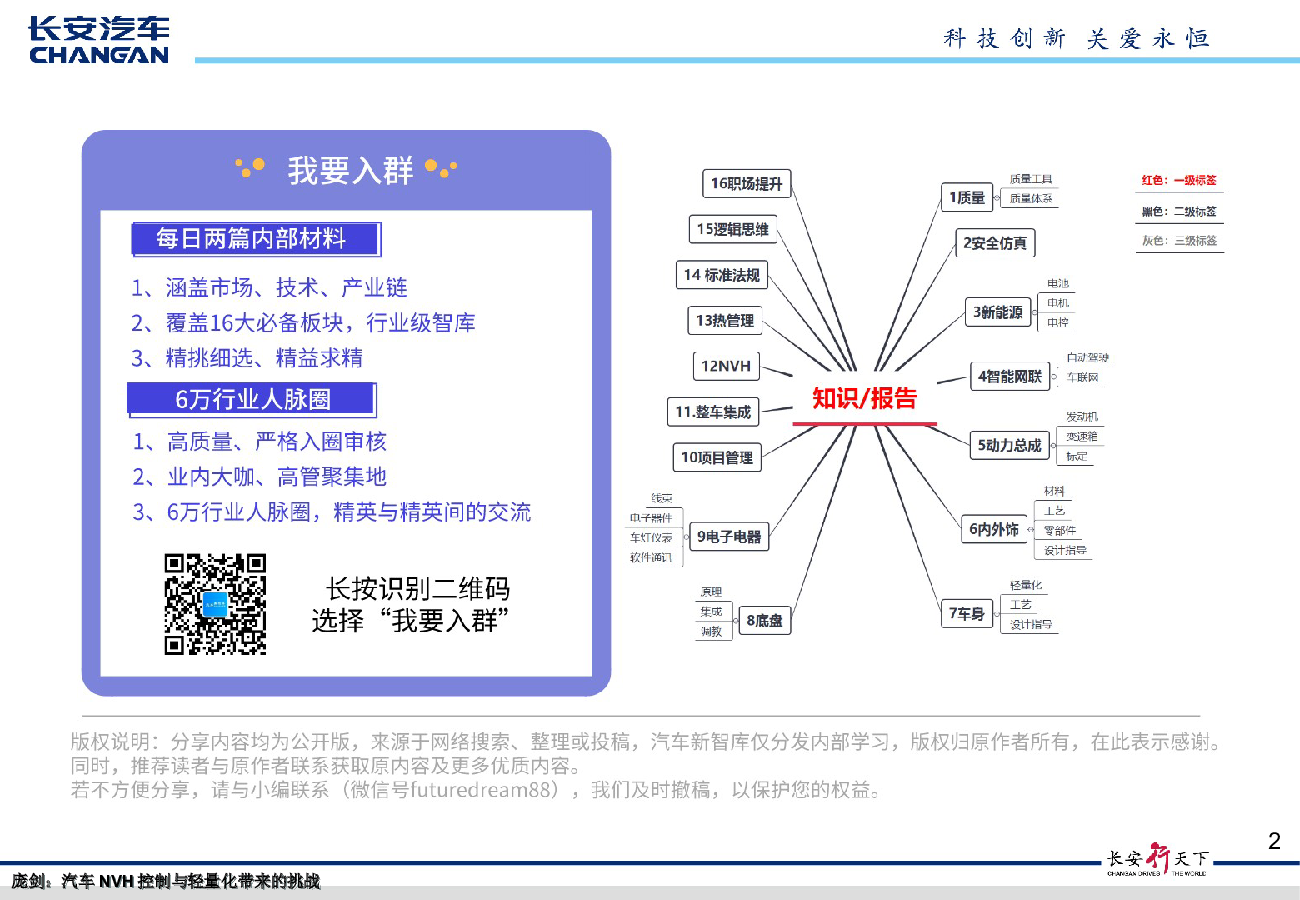Click the 轻量化 sub-node under 7车身
The width and height of the screenshot is (1300, 900).
(x=1026, y=585)
